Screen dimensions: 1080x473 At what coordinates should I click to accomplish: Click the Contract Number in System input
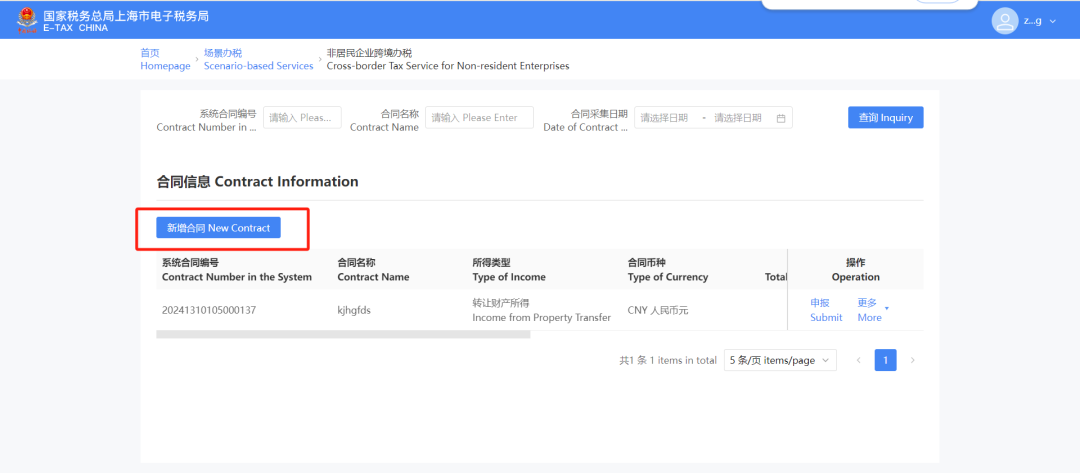[302, 118]
